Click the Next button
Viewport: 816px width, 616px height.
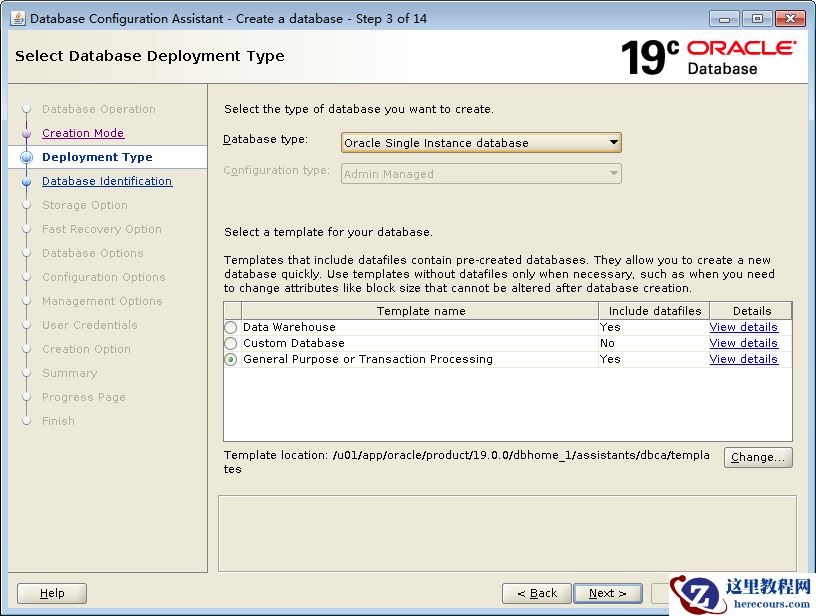pos(607,593)
